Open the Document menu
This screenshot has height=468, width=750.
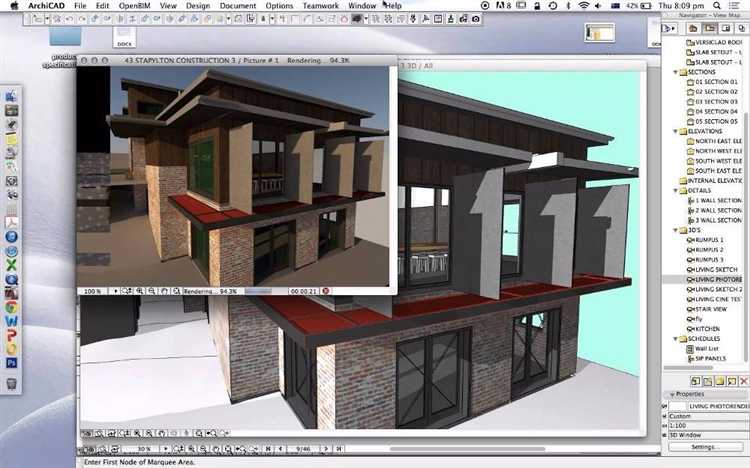point(238,6)
